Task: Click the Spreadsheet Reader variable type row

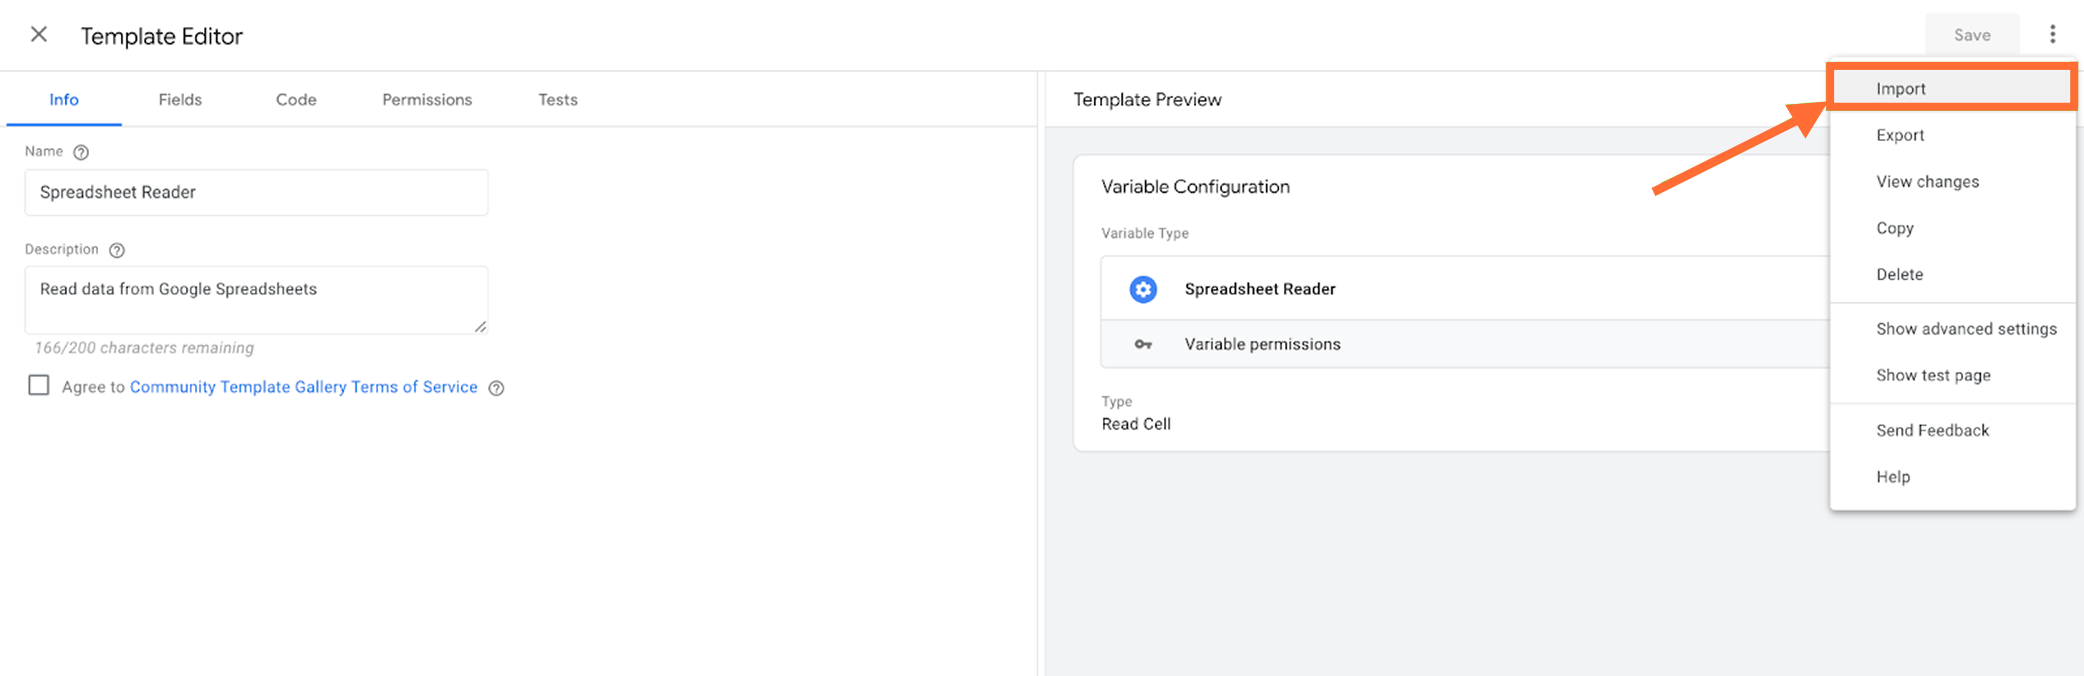Action: pyautogui.click(x=1465, y=289)
